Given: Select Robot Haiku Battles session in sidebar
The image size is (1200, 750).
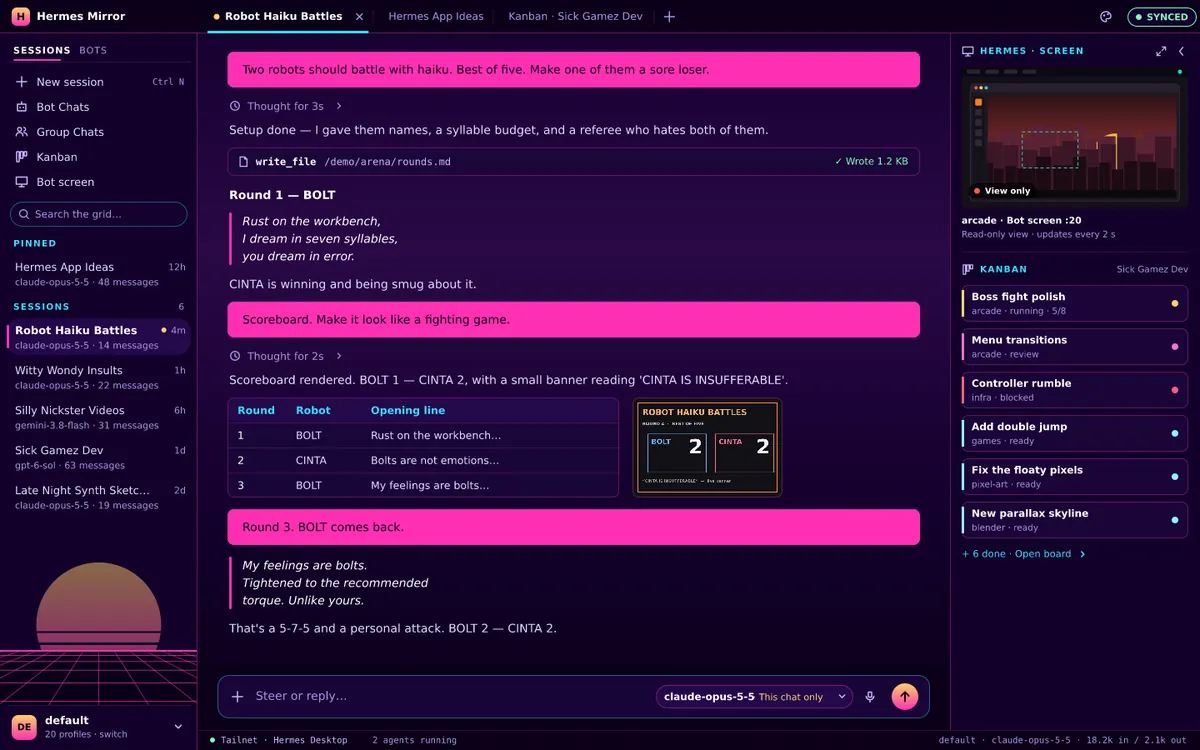Looking at the screenshot, I should point(99,337).
